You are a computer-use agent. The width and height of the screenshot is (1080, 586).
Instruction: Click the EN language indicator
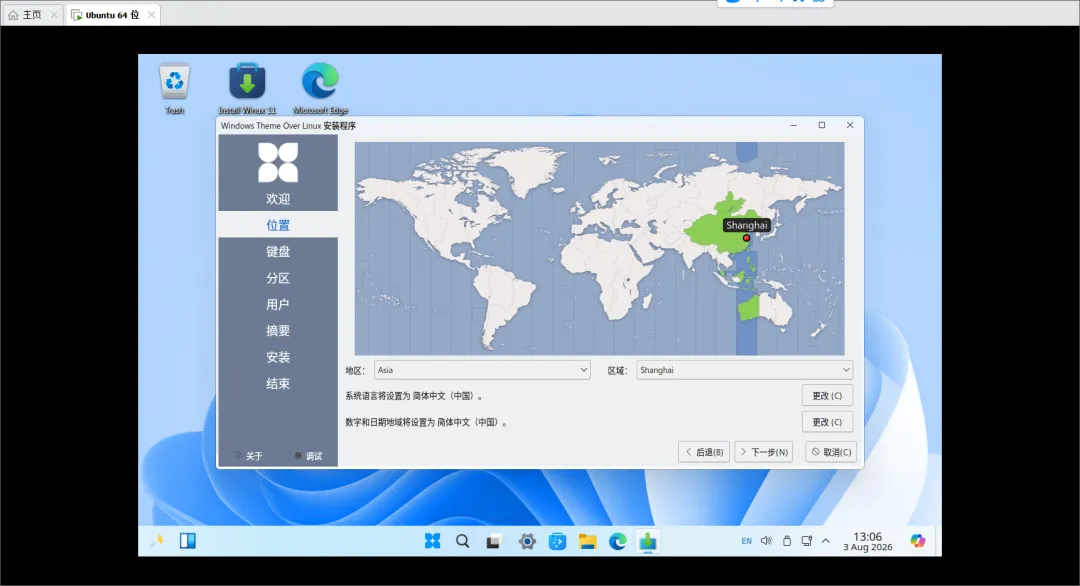click(x=747, y=541)
